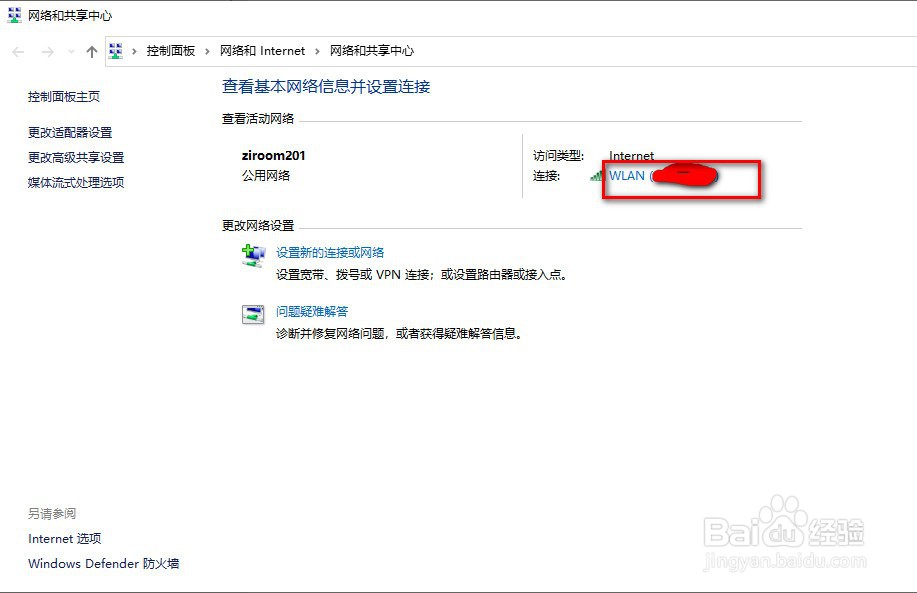917x593 pixels.
Task: Open 更改适配器设置 in the sidebar
Action: (x=70, y=132)
